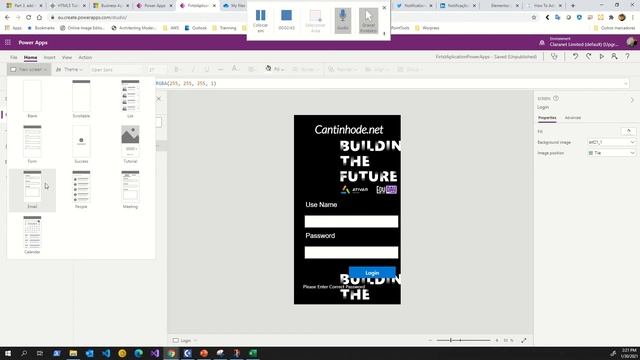Open the File menu
The image size is (640, 360).
click(13, 58)
